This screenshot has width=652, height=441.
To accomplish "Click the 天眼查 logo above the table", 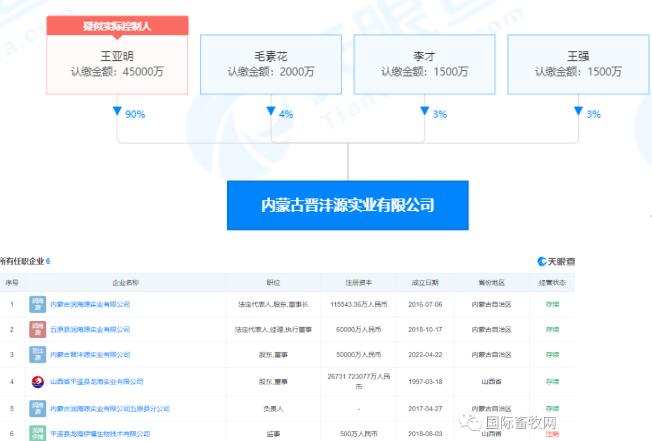I will coord(555,262).
